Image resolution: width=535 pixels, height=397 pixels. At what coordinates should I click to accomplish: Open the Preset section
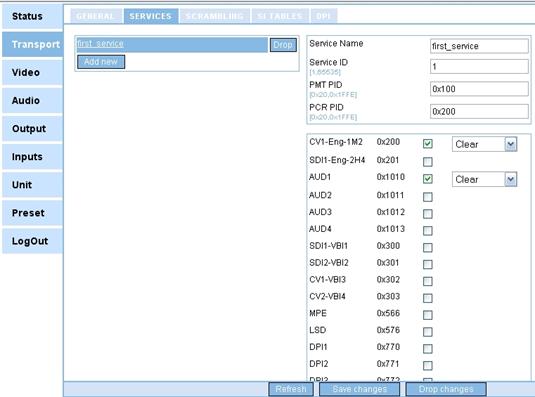coord(32,213)
